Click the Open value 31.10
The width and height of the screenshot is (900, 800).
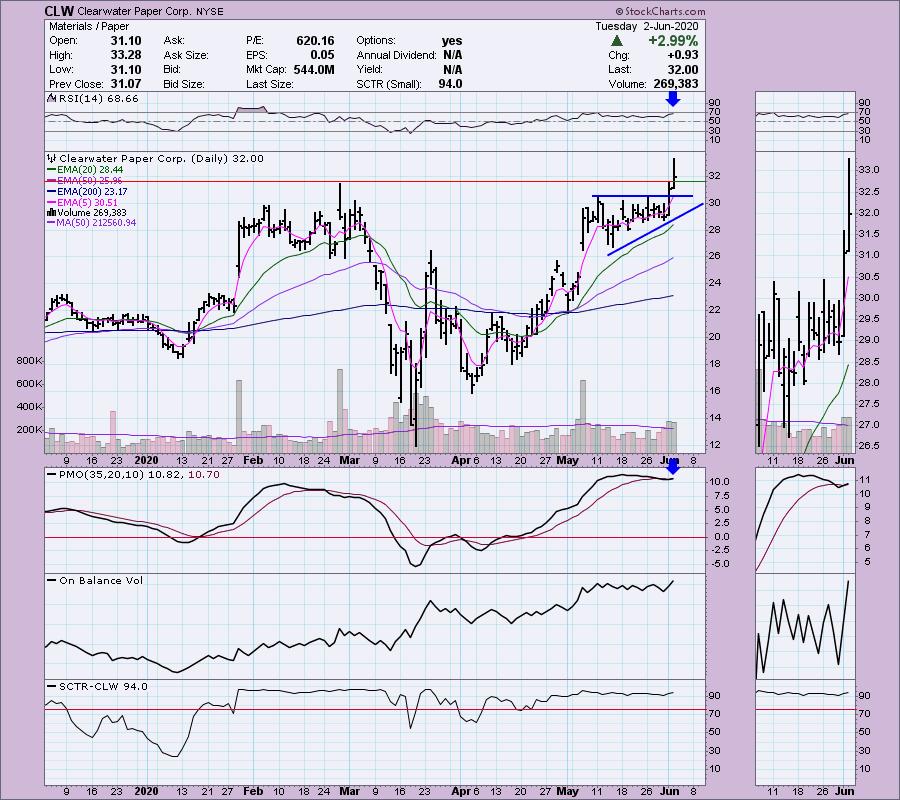pos(126,41)
